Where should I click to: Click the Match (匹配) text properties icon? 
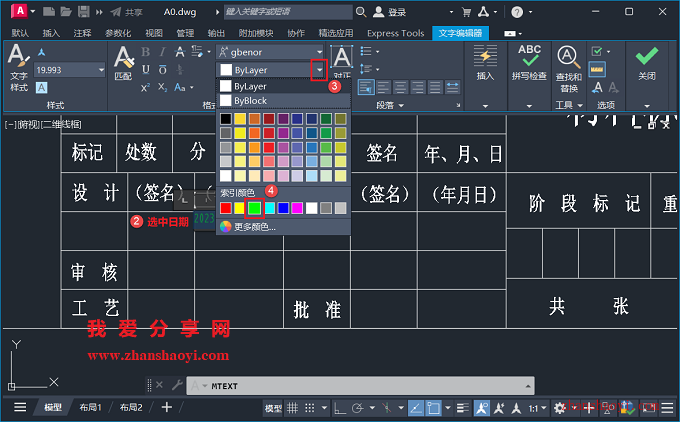pos(123,63)
